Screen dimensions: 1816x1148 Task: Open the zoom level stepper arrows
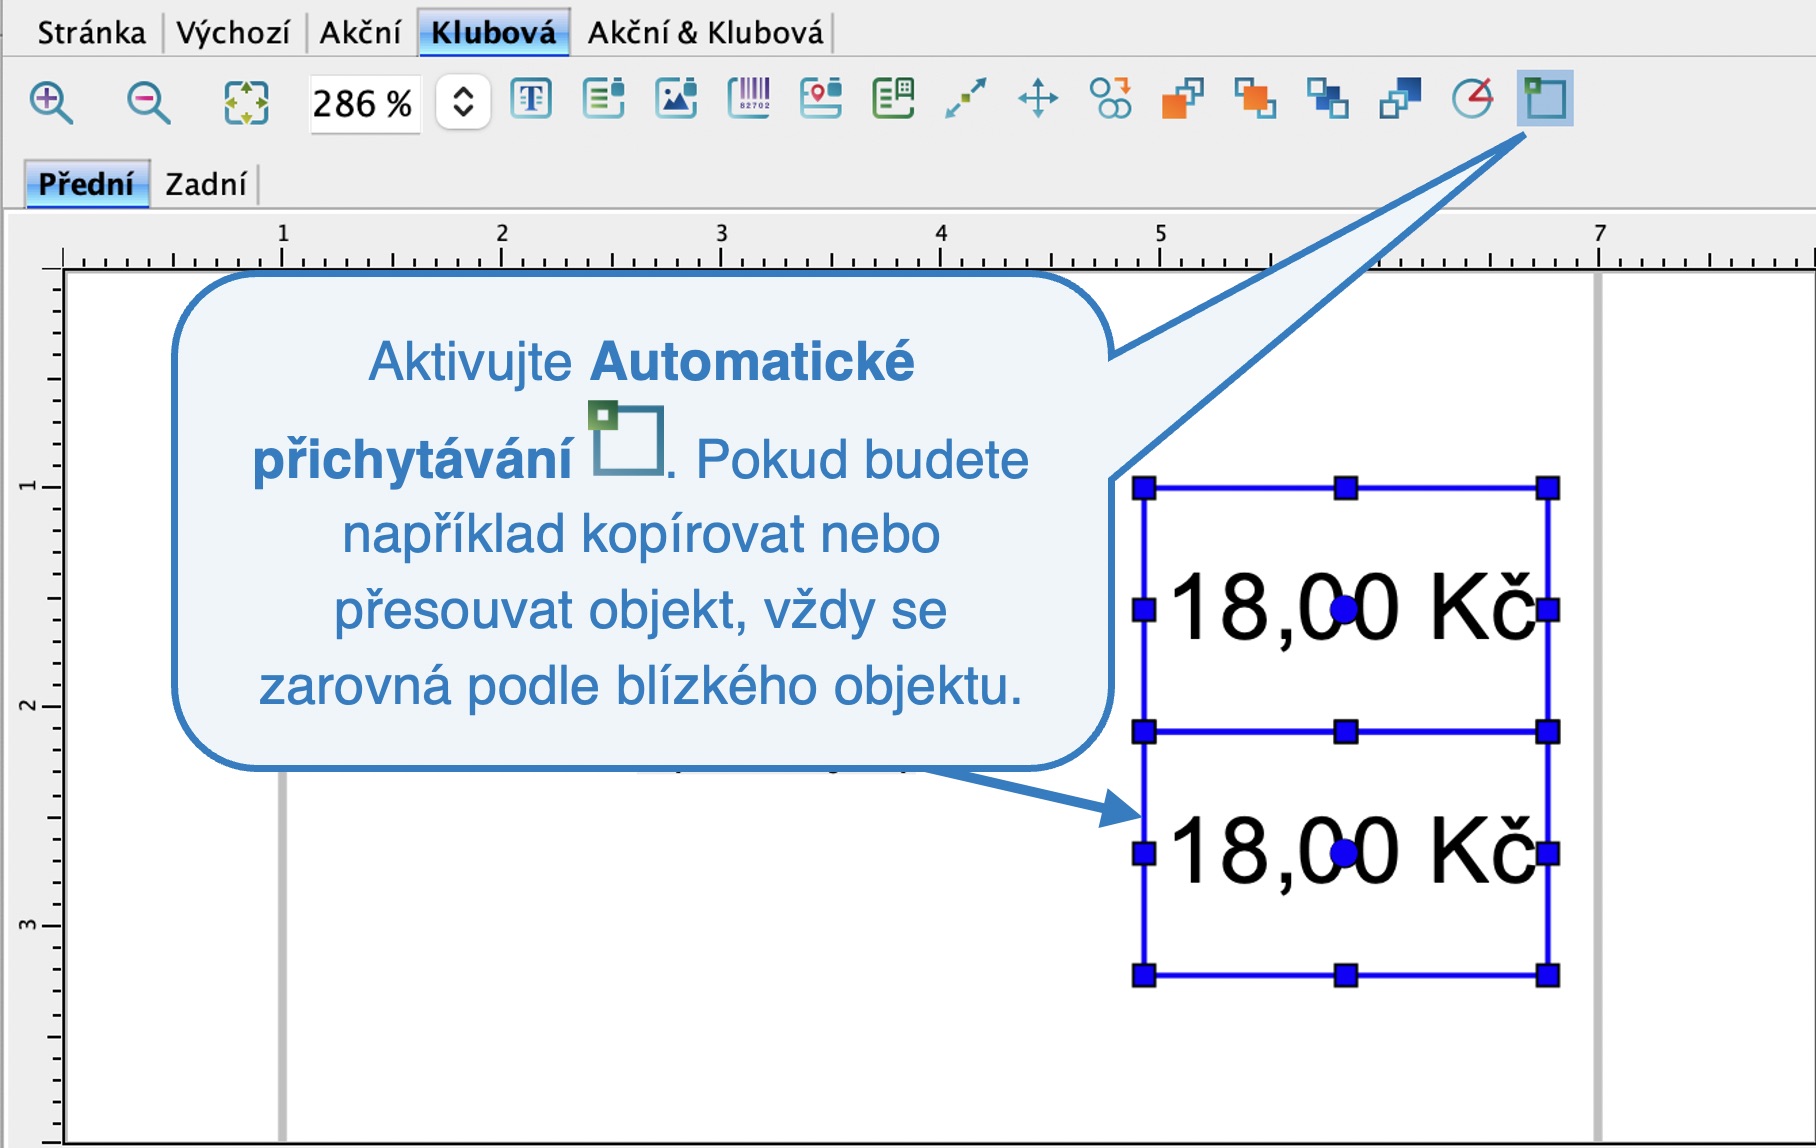tap(463, 102)
